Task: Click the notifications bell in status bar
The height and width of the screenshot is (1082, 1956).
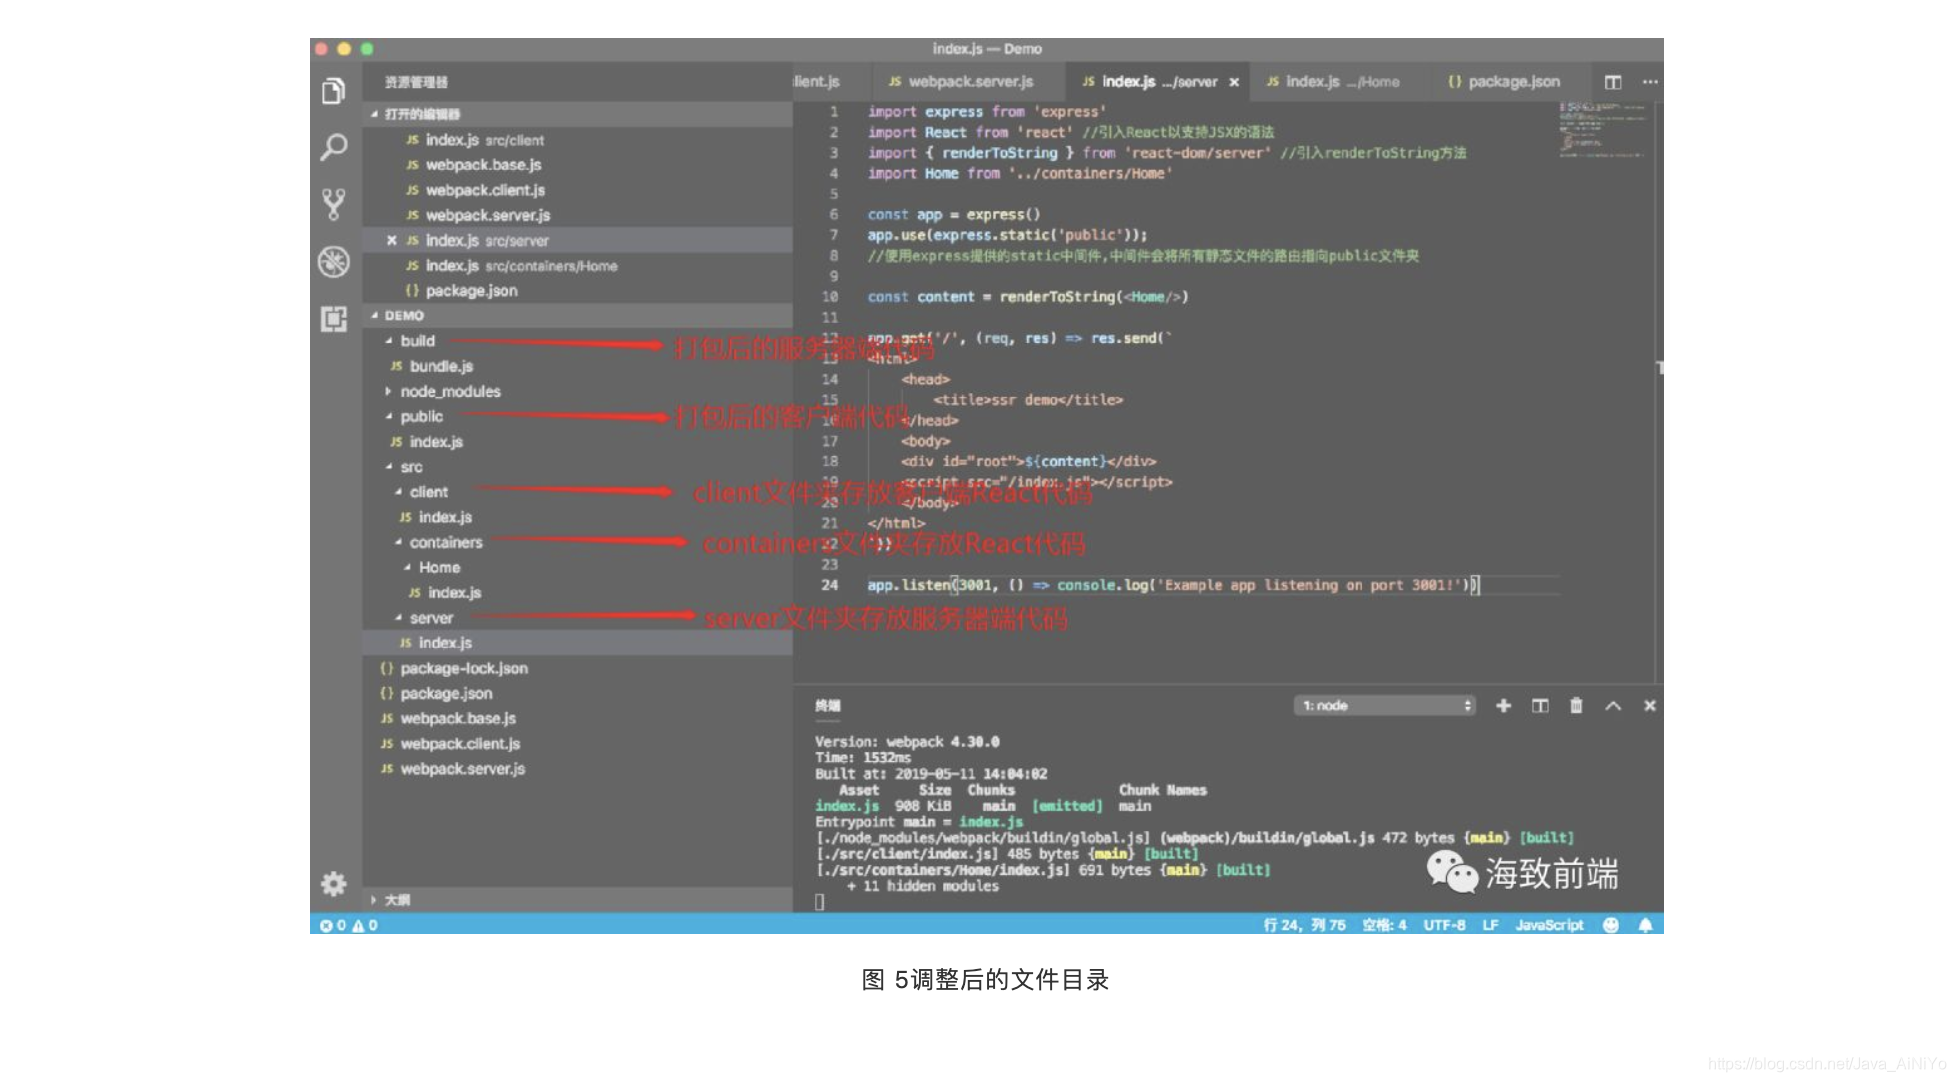Action: 1645,925
